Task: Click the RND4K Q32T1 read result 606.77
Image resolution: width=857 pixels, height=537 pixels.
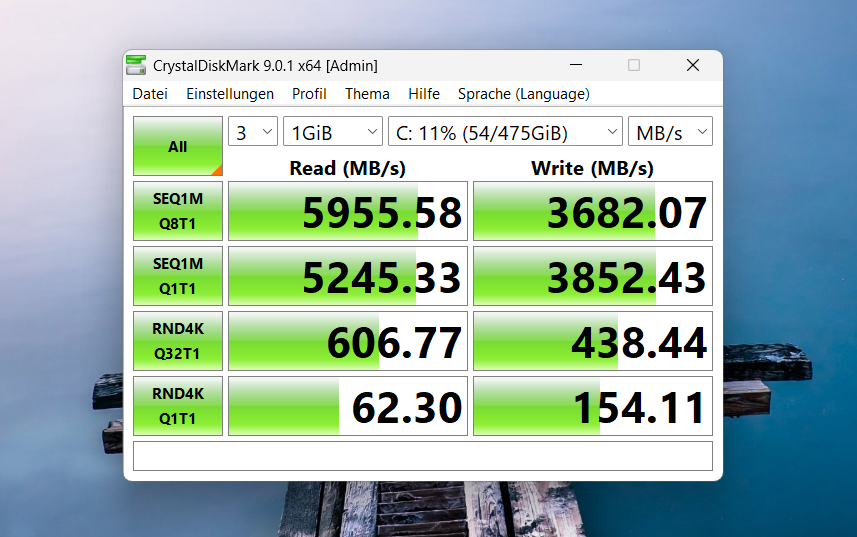Action: tap(348, 341)
